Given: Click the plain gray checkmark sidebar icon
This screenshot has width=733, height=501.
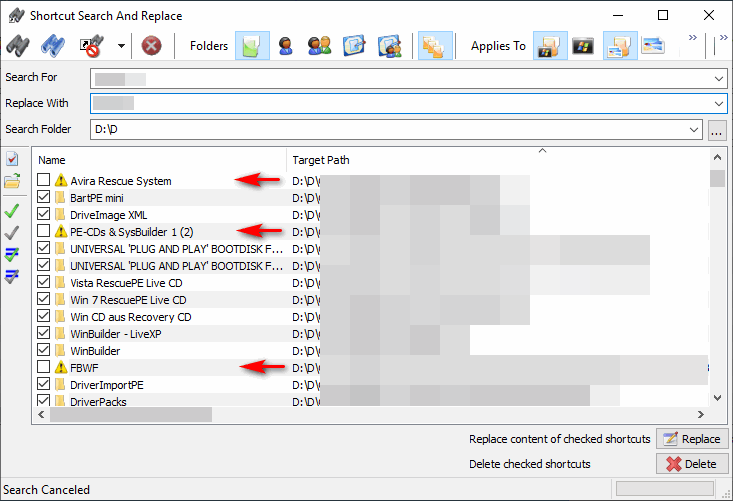Looking at the screenshot, I should 12,232.
